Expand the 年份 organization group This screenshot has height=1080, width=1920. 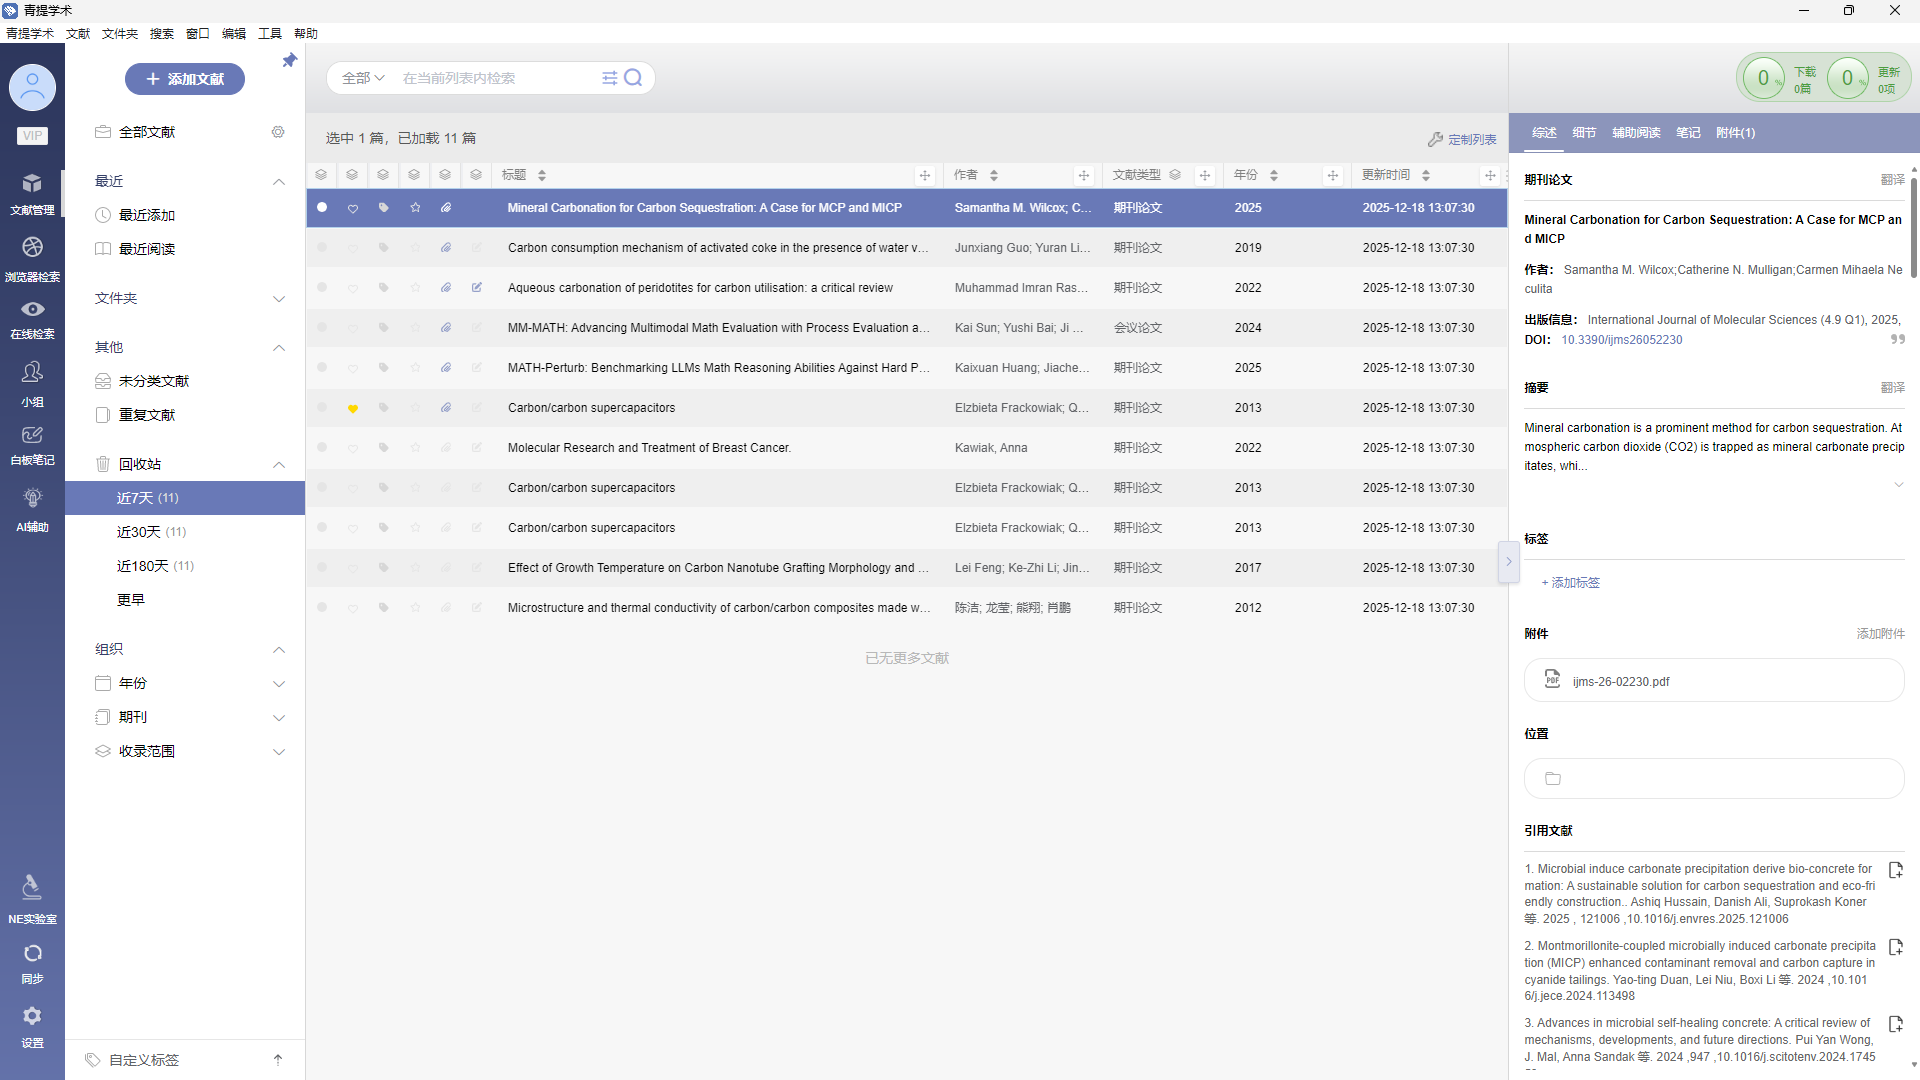coord(279,684)
